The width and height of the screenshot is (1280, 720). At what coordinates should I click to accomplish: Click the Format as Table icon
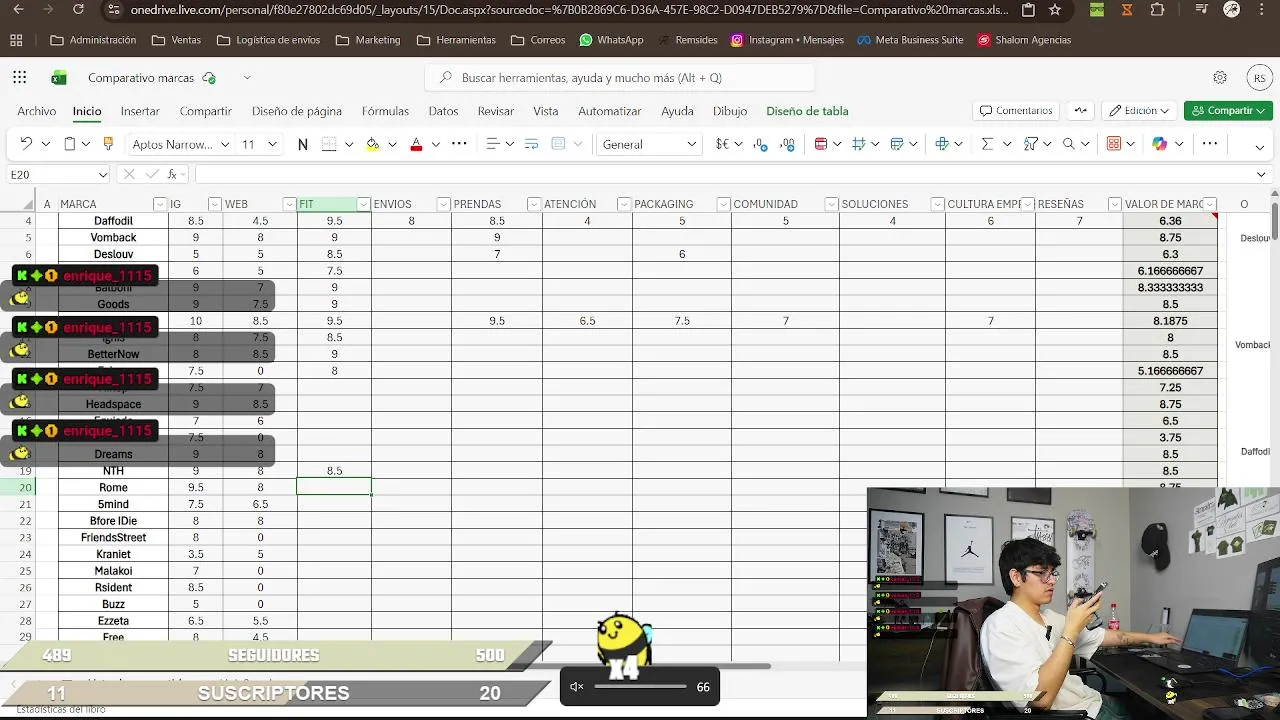coord(897,144)
